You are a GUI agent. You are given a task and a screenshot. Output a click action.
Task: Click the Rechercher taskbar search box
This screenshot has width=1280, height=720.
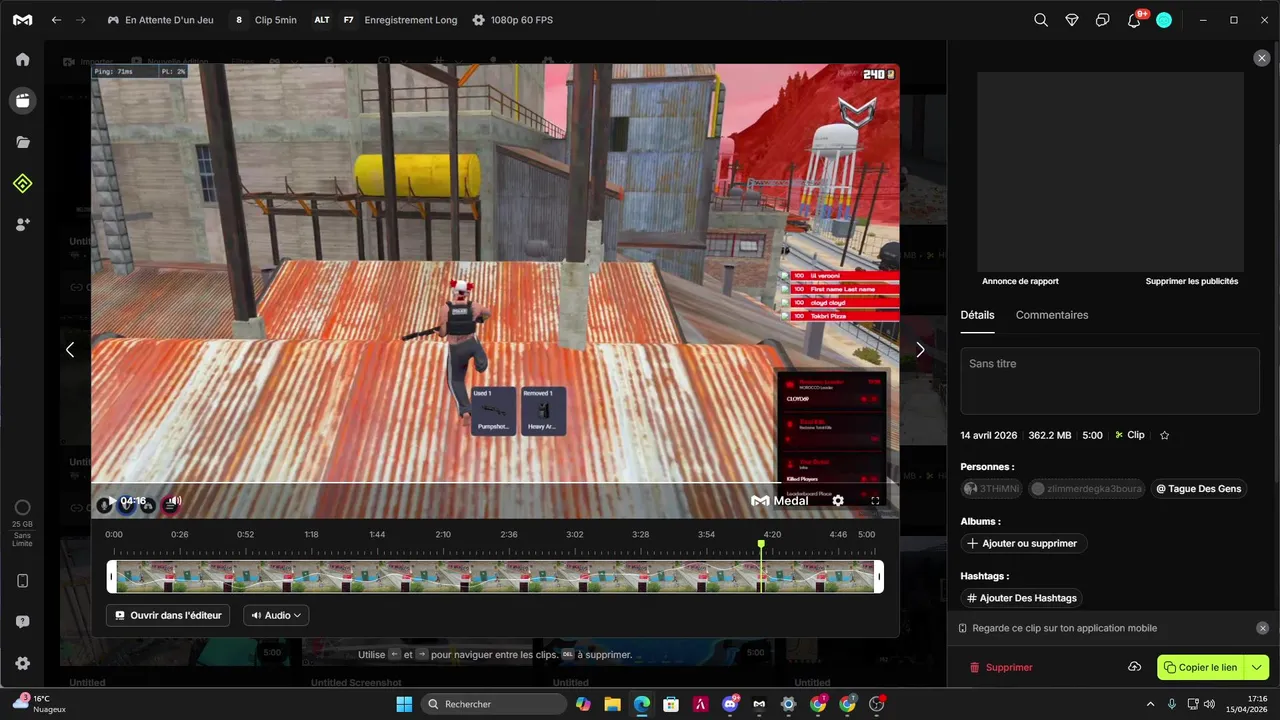point(494,704)
